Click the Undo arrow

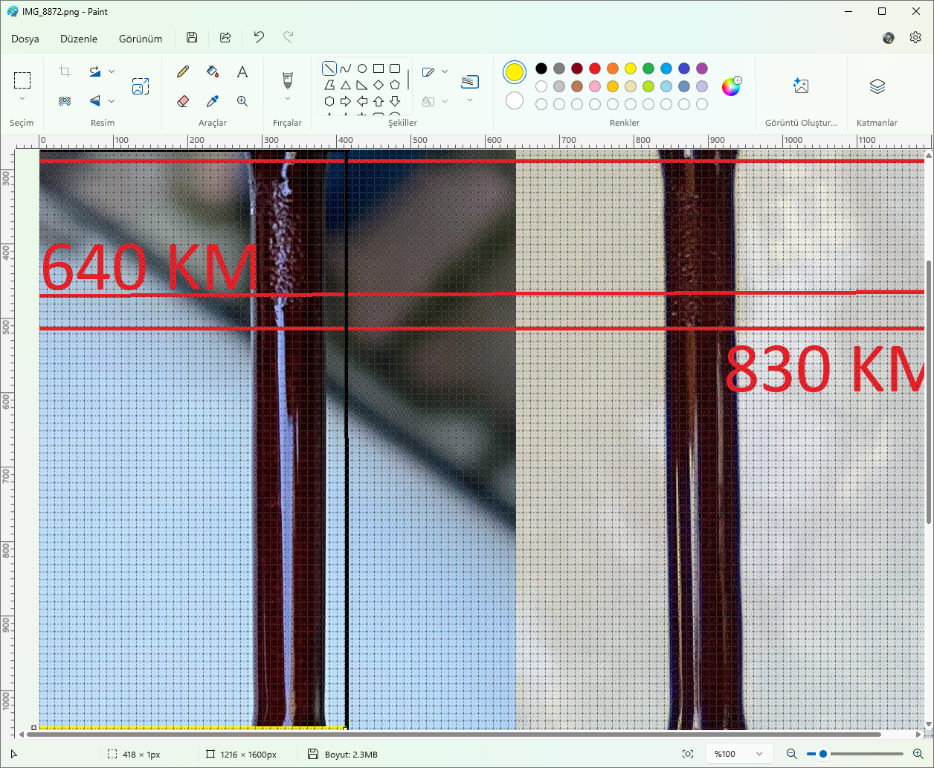click(x=259, y=37)
